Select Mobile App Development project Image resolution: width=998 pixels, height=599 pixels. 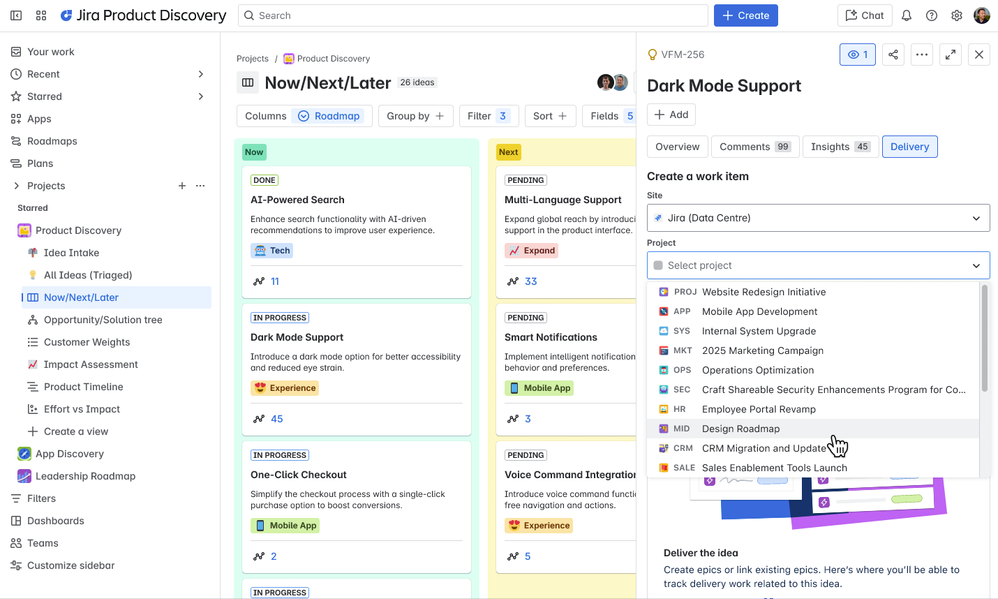813,312
